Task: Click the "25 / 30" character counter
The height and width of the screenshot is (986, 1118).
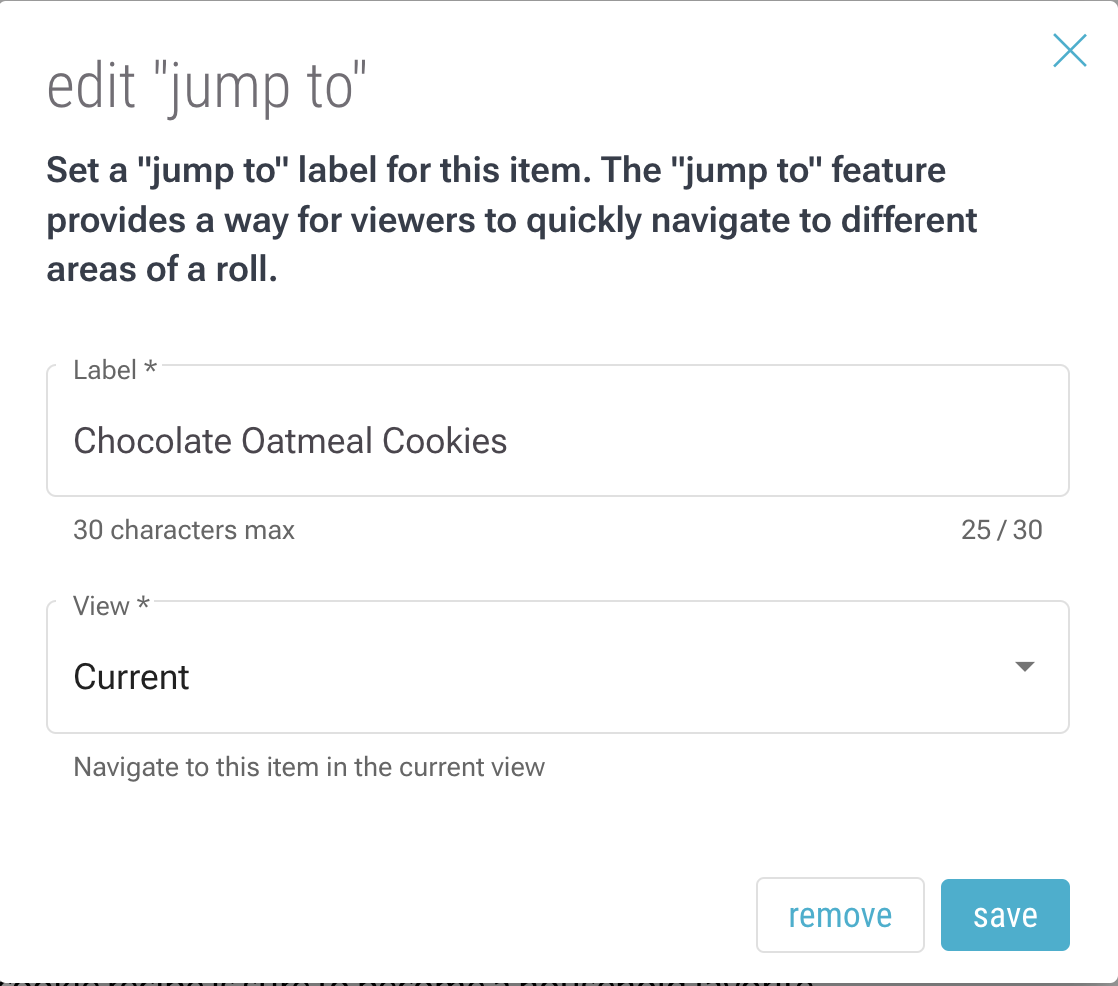Action: click(1001, 530)
